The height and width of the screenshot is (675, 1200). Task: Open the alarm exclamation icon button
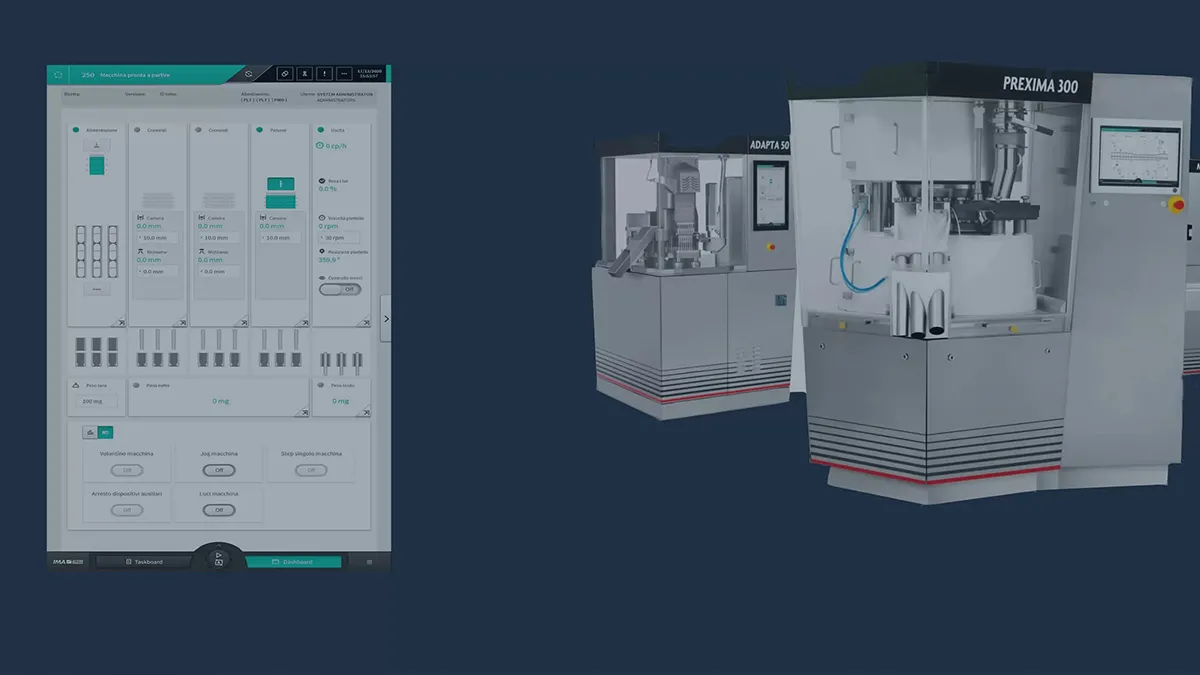[324, 74]
